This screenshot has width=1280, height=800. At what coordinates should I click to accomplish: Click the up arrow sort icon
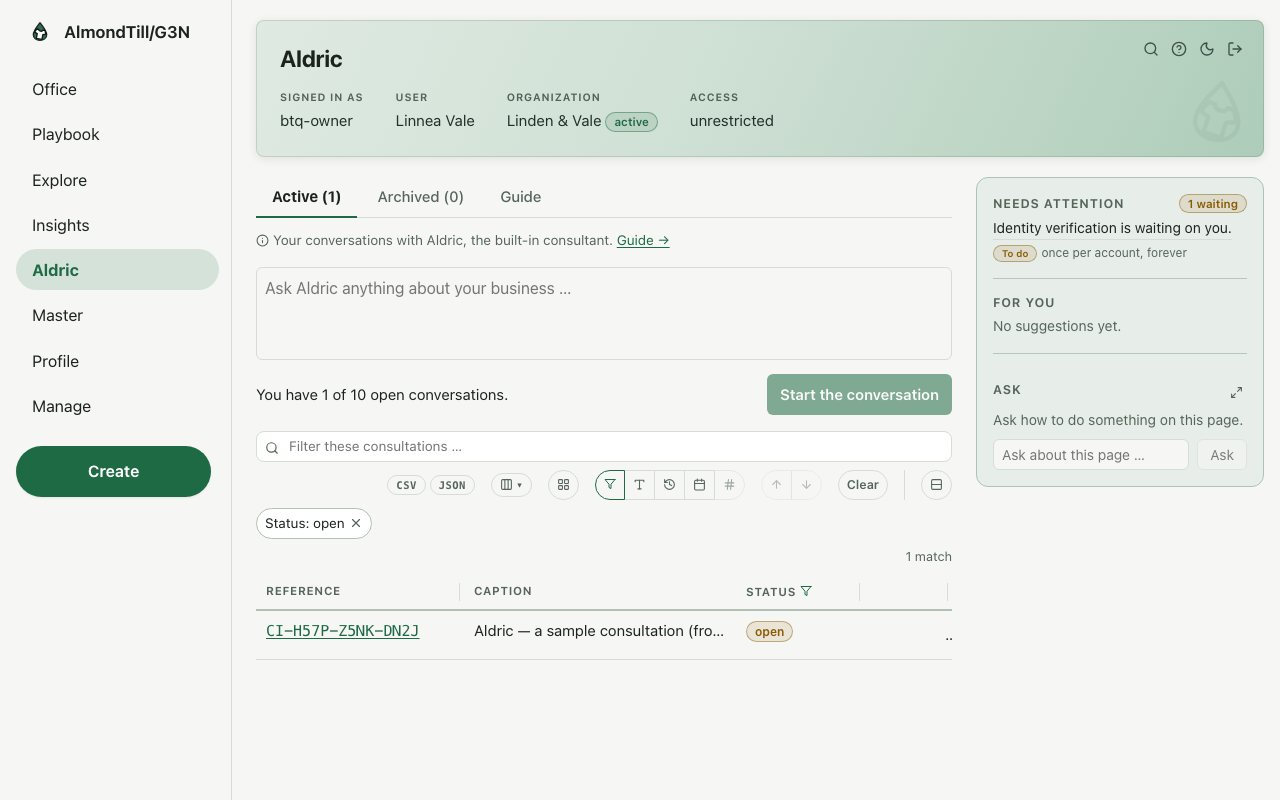[776, 485]
